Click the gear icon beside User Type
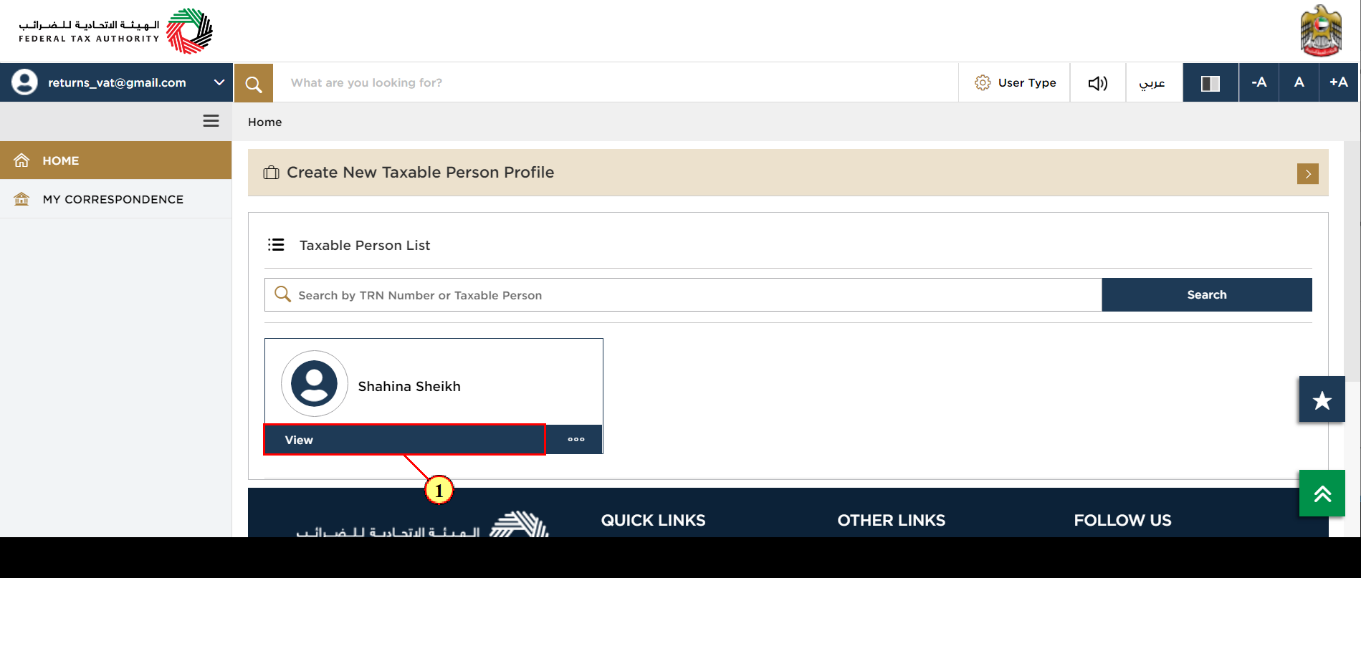The height and width of the screenshot is (648, 1361). 983,83
